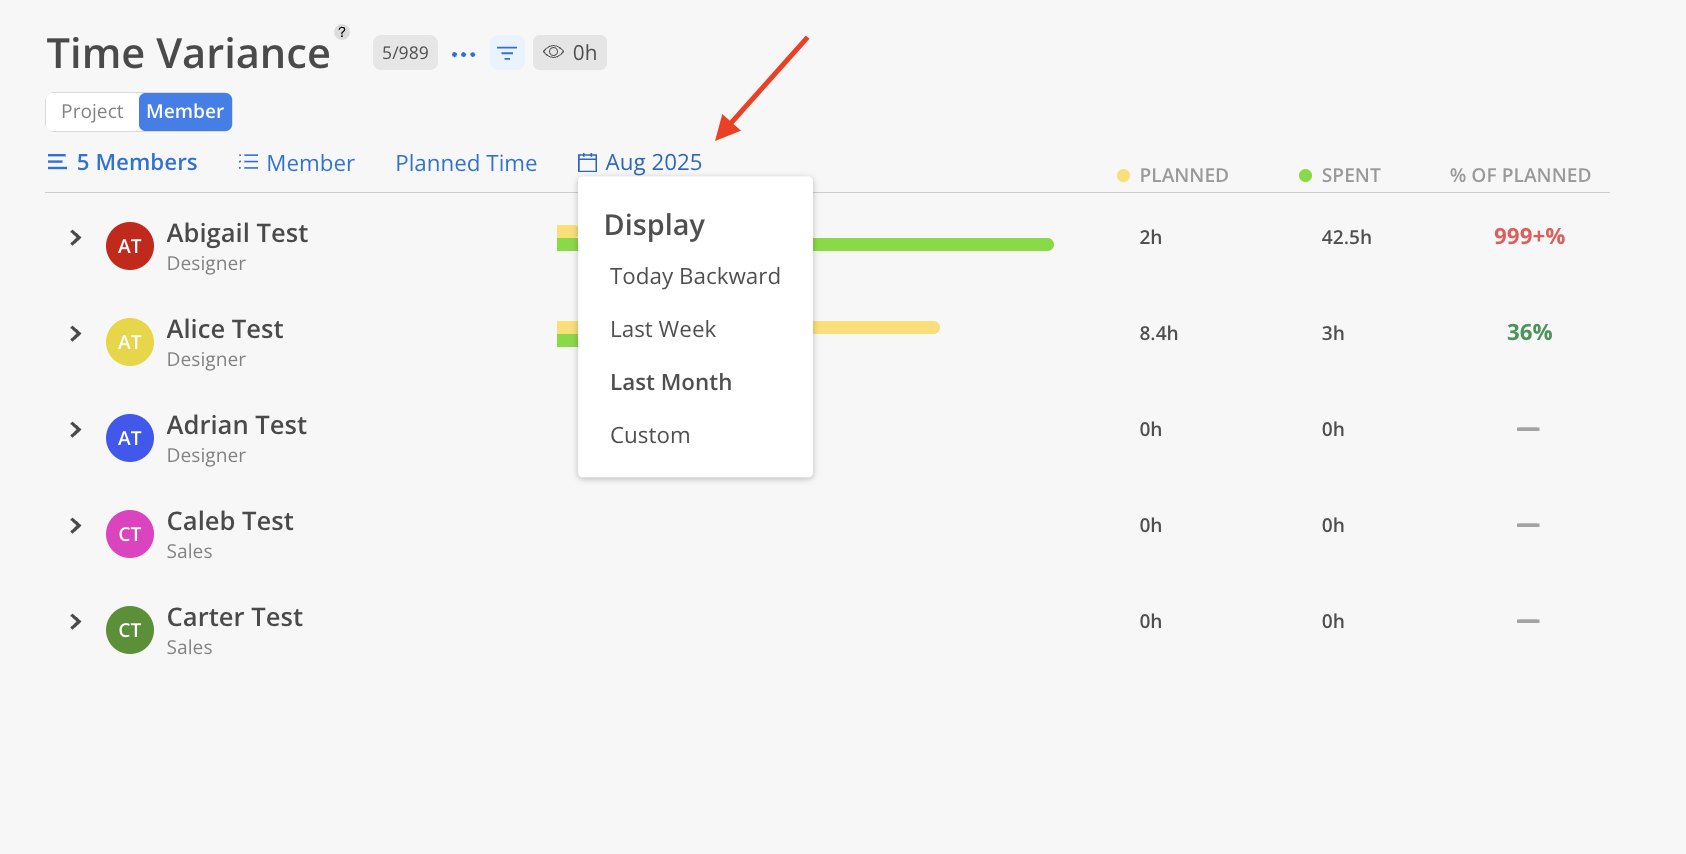Screen dimensions: 1686x854
Task: Click Adrian Test's blue avatar
Action: pyautogui.click(x=130, y=438)
